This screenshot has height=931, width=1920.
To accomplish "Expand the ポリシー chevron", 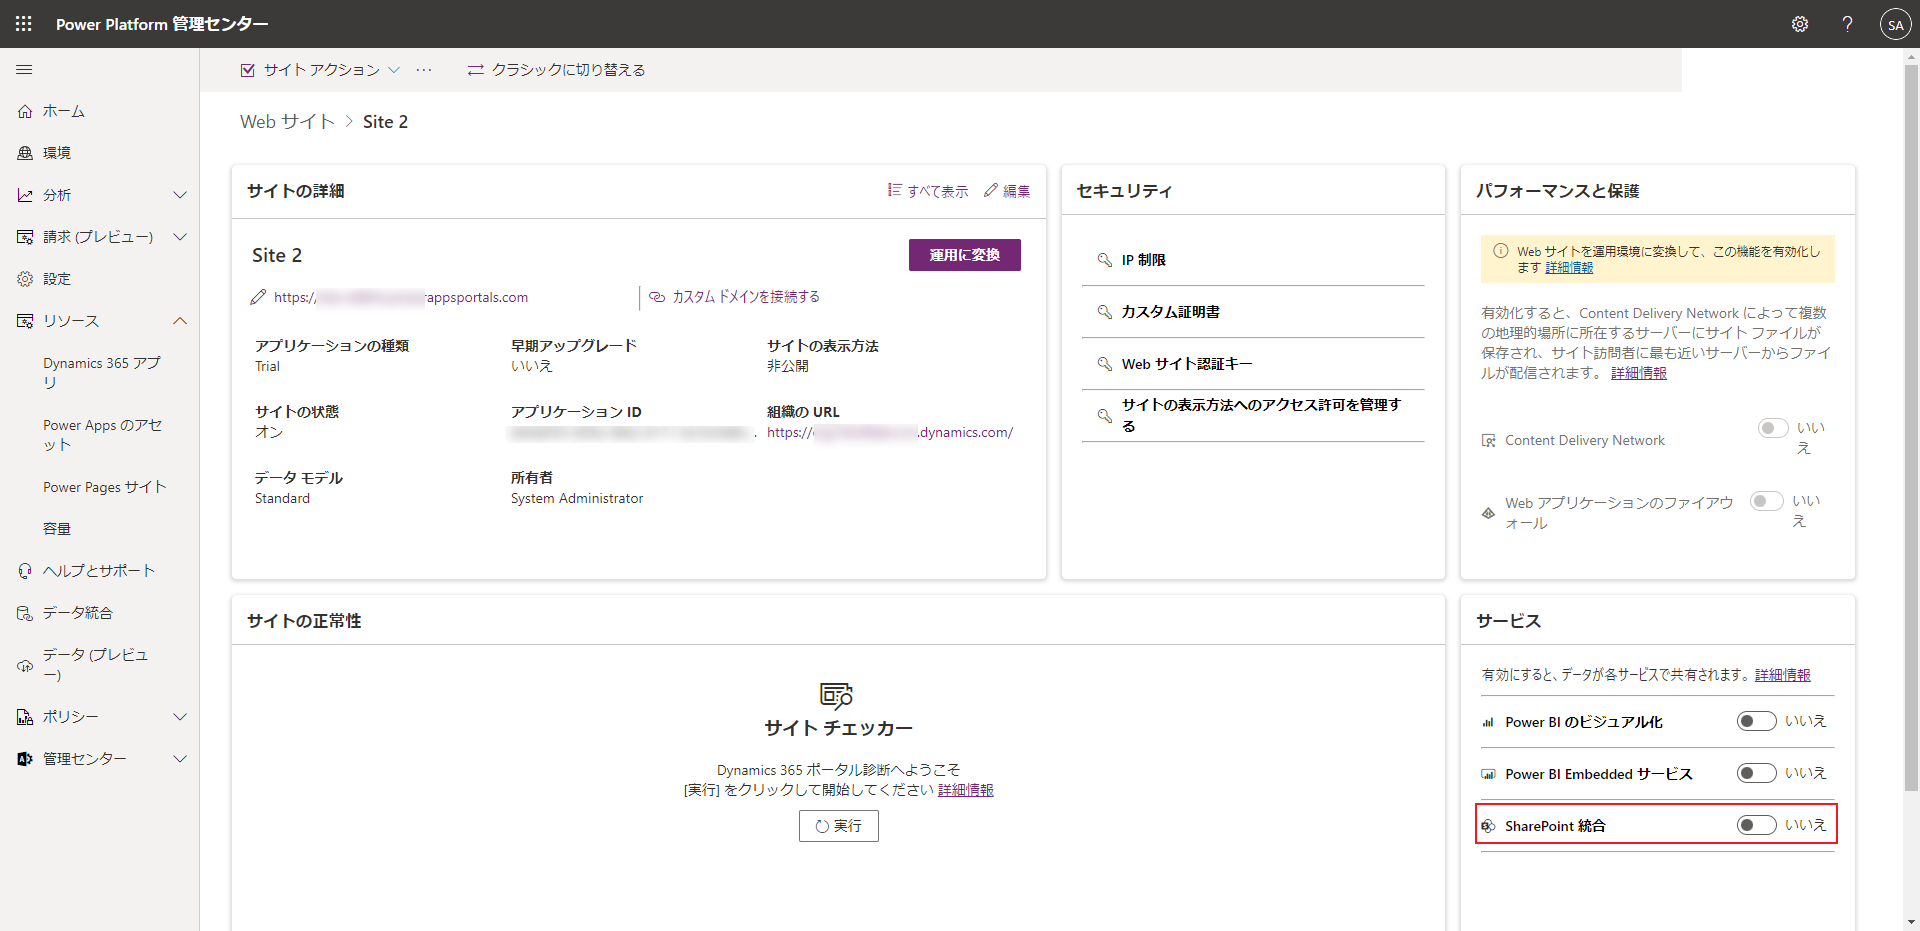I will pos(180,717).
